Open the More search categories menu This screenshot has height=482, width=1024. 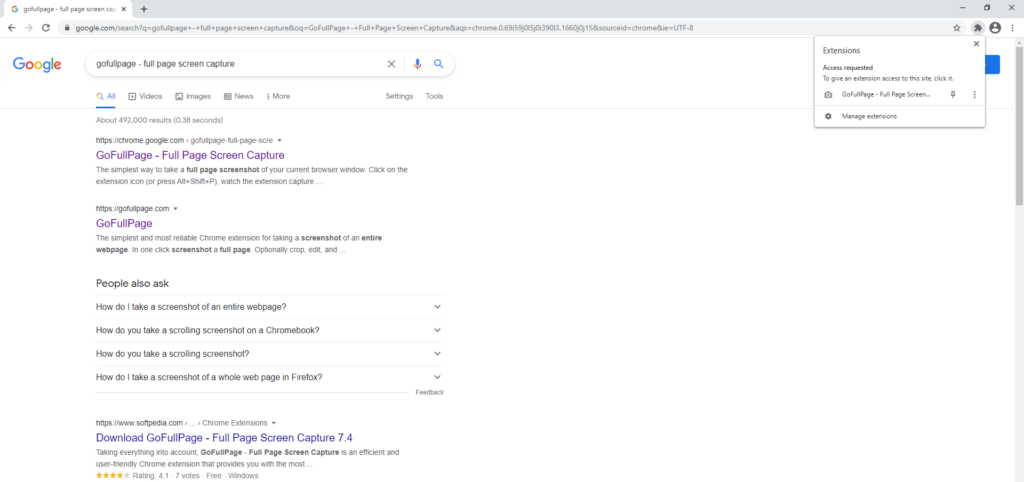(278, 96)
